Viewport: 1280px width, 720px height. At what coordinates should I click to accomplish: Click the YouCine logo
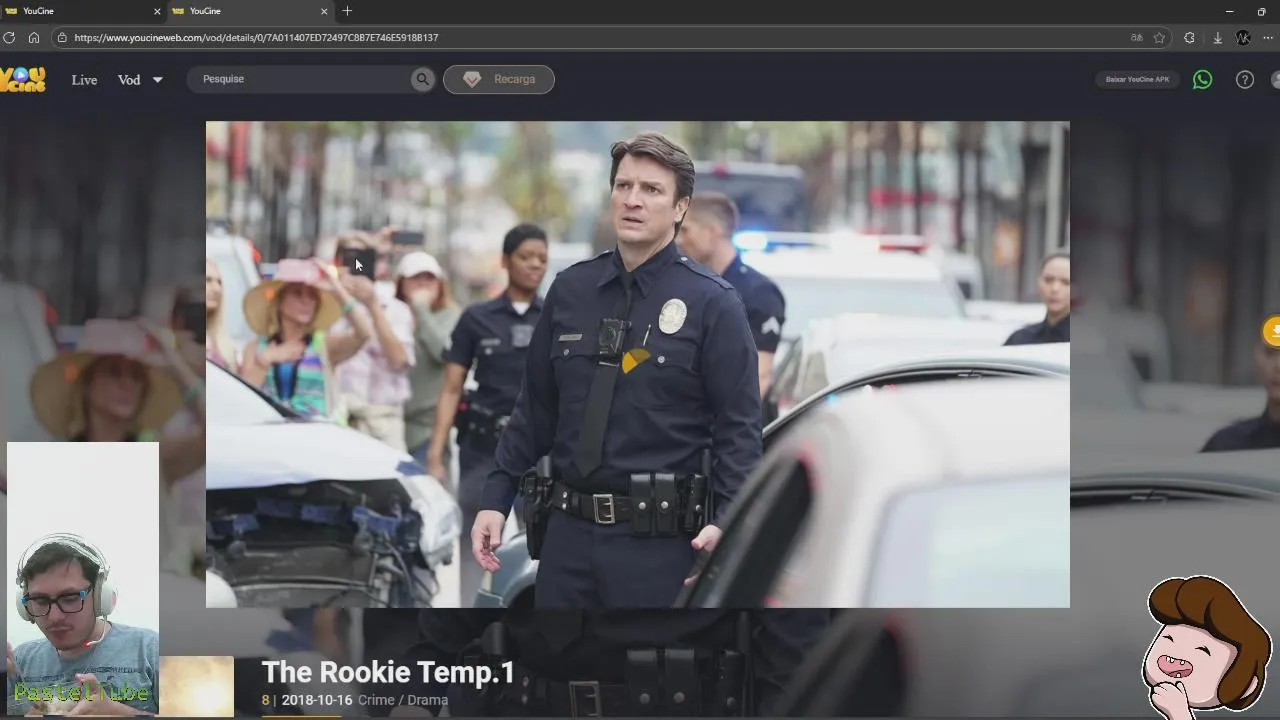22,79
